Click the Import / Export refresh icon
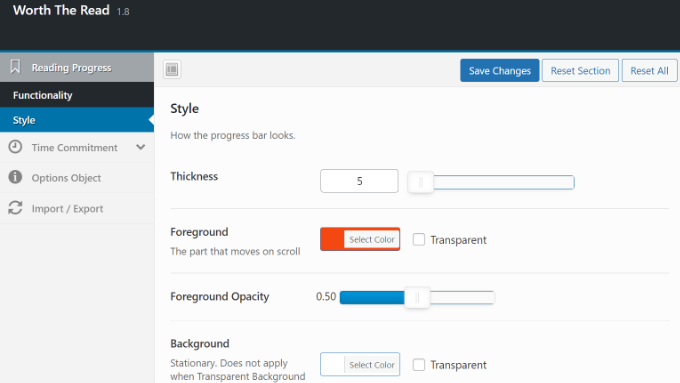The width and height of the screenshot is (680, 383). [15, 208]
